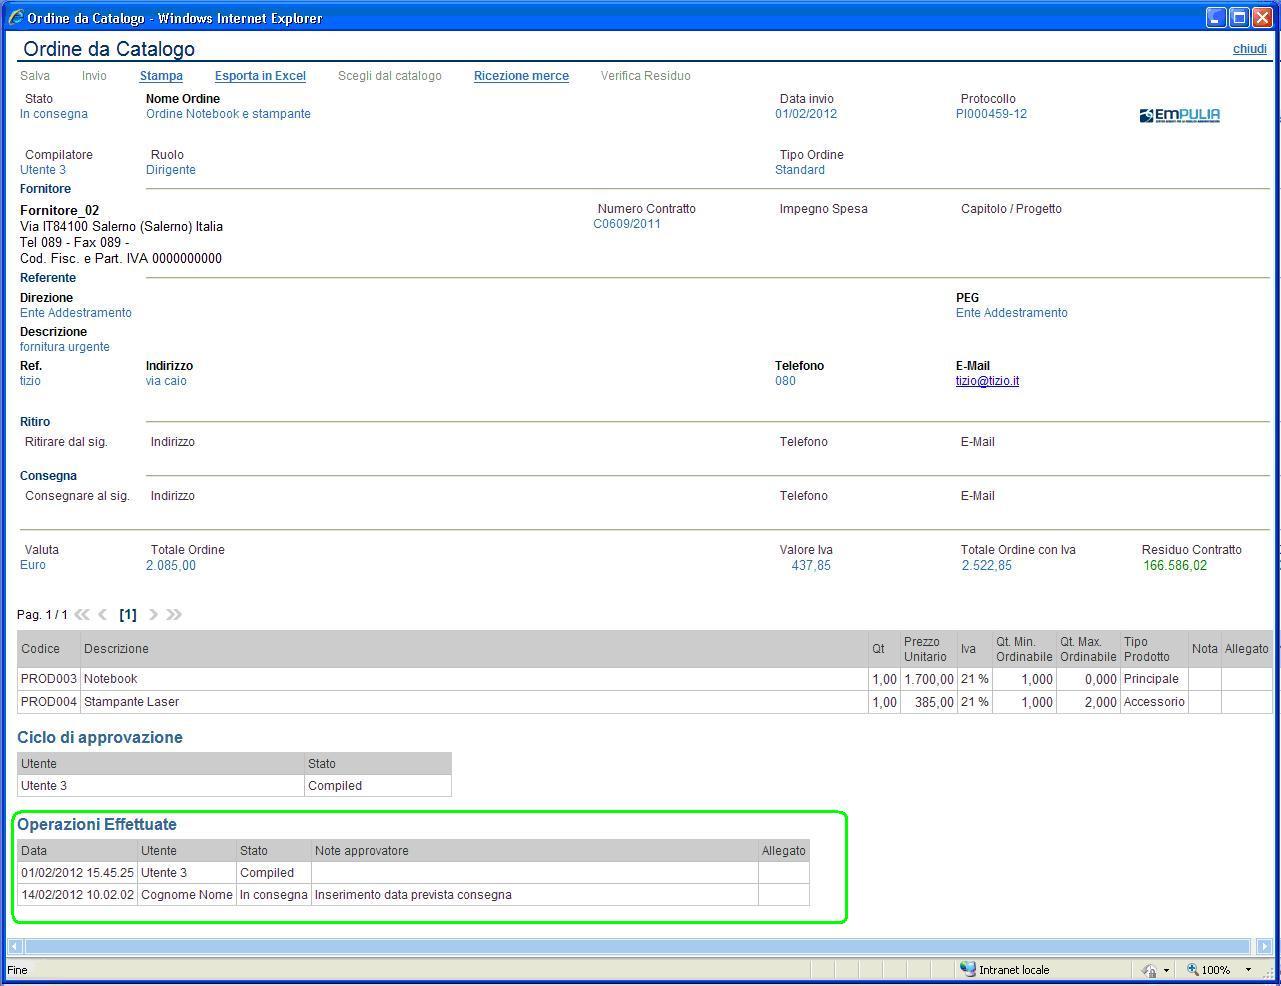
Task: Click Valore Iva value 437,85
Action: [x=811, y=566]
